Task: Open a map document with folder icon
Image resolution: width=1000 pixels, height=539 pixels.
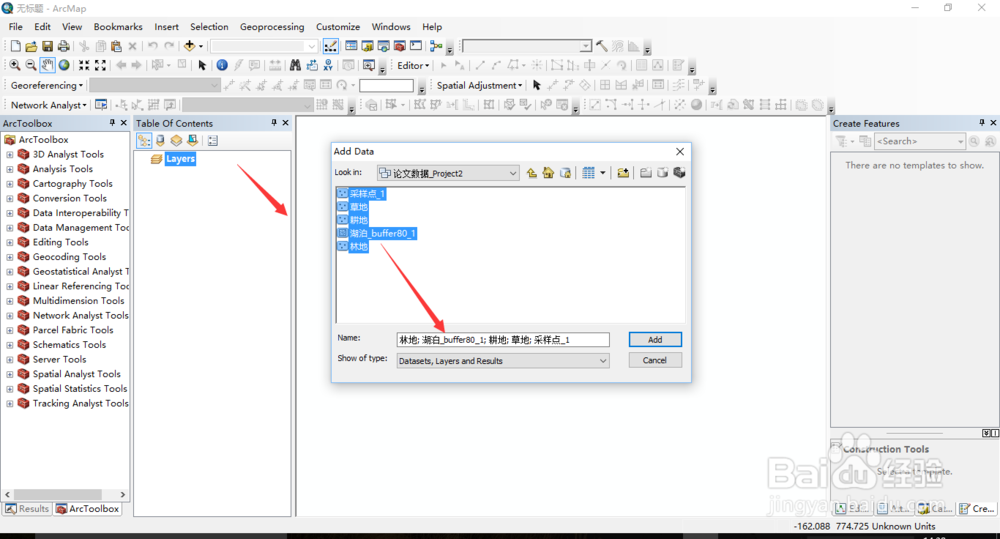Action: [31, 46]
